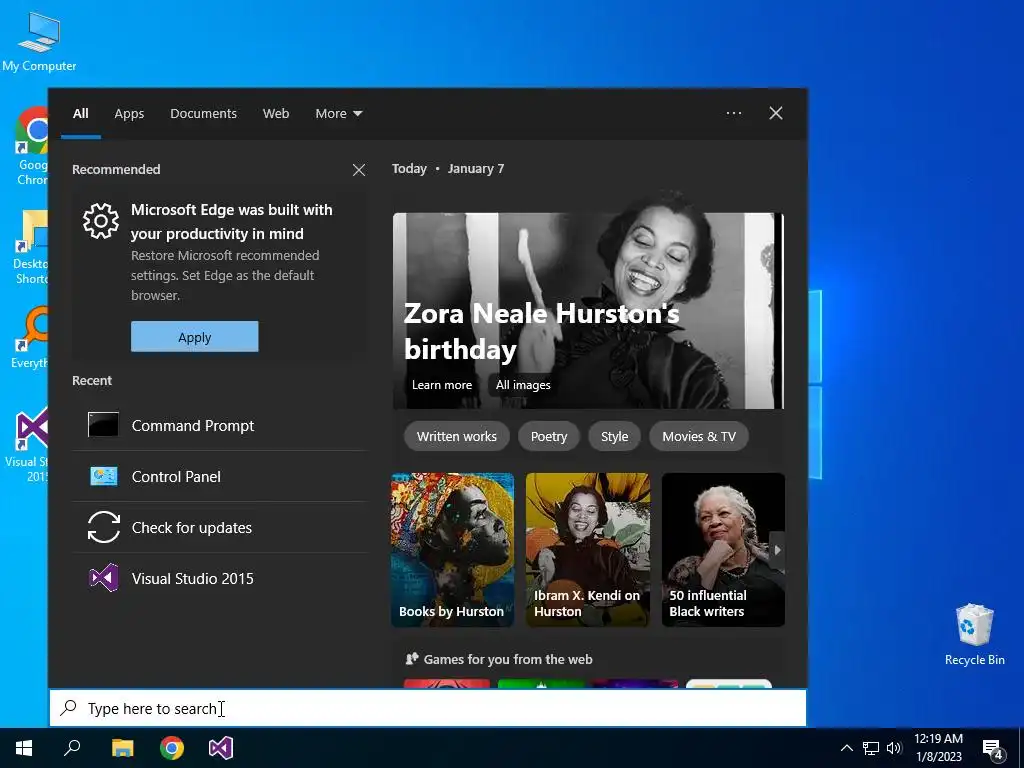Select the Desktop Shortcut folder icon
Screen dimensions: 1024x768
[x=31, y=247]
